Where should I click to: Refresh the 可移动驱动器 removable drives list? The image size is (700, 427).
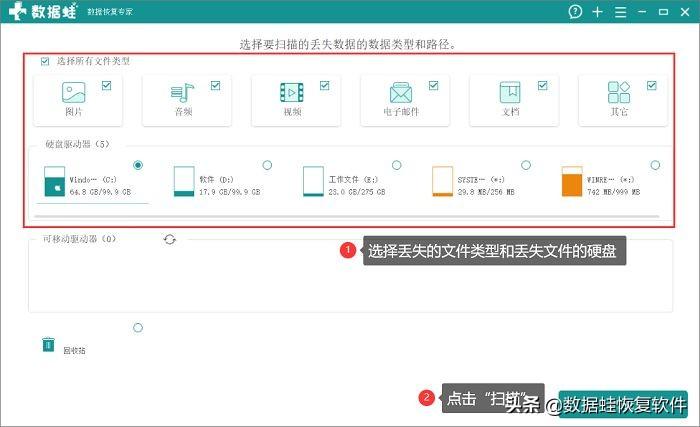click(170, 240)
